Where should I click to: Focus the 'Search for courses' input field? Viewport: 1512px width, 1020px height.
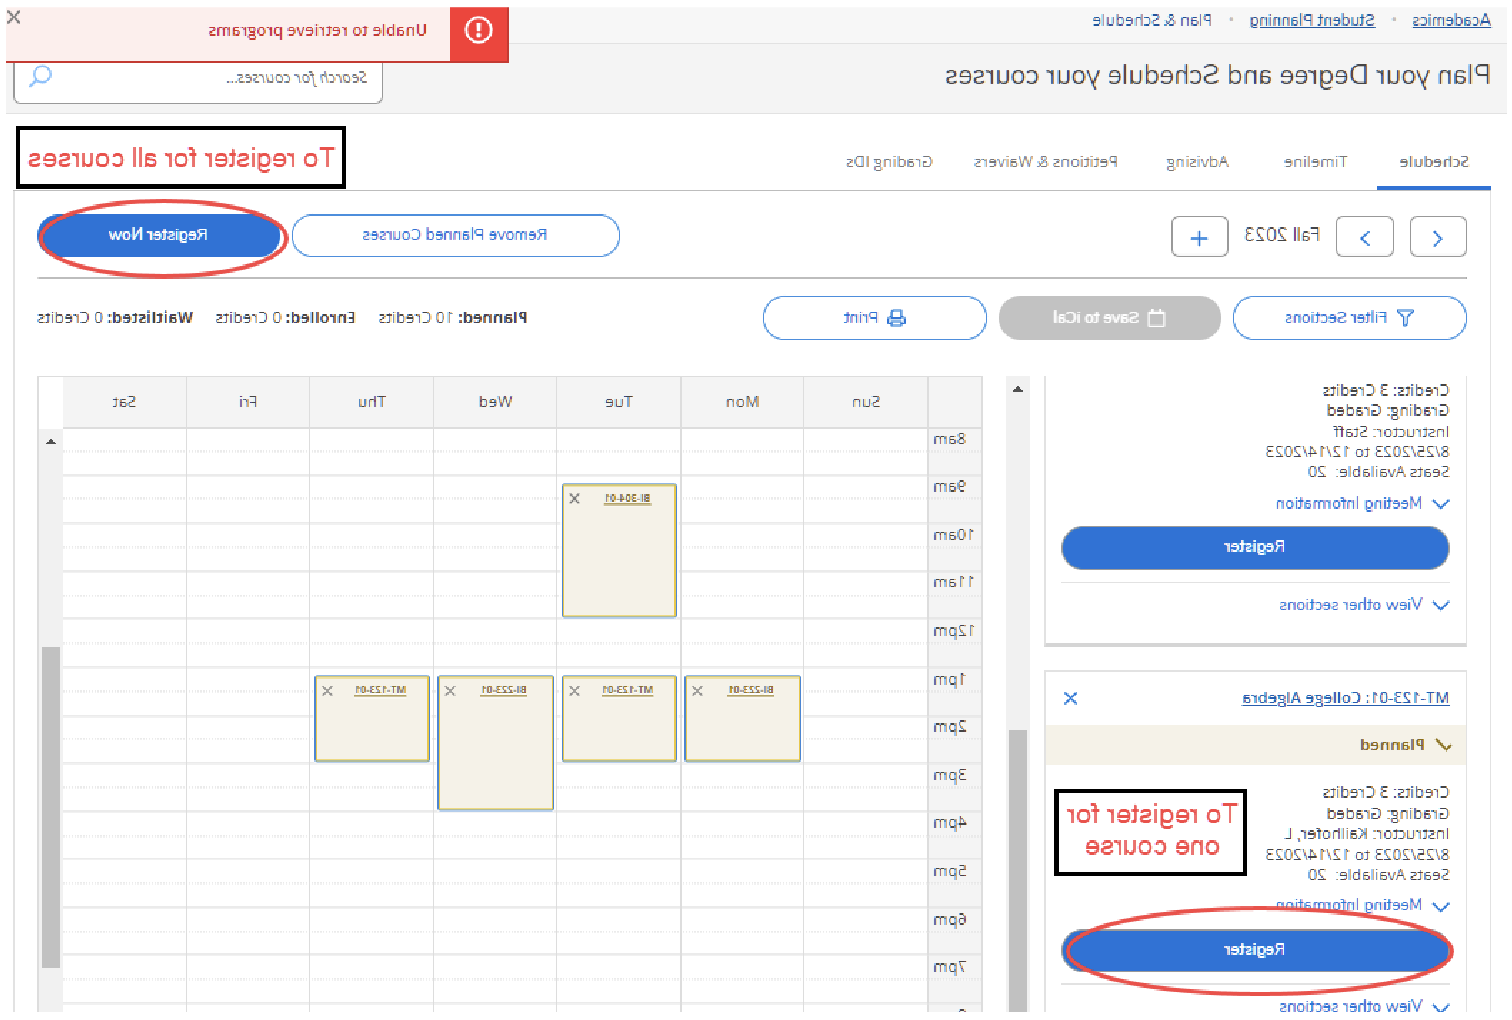198,78
